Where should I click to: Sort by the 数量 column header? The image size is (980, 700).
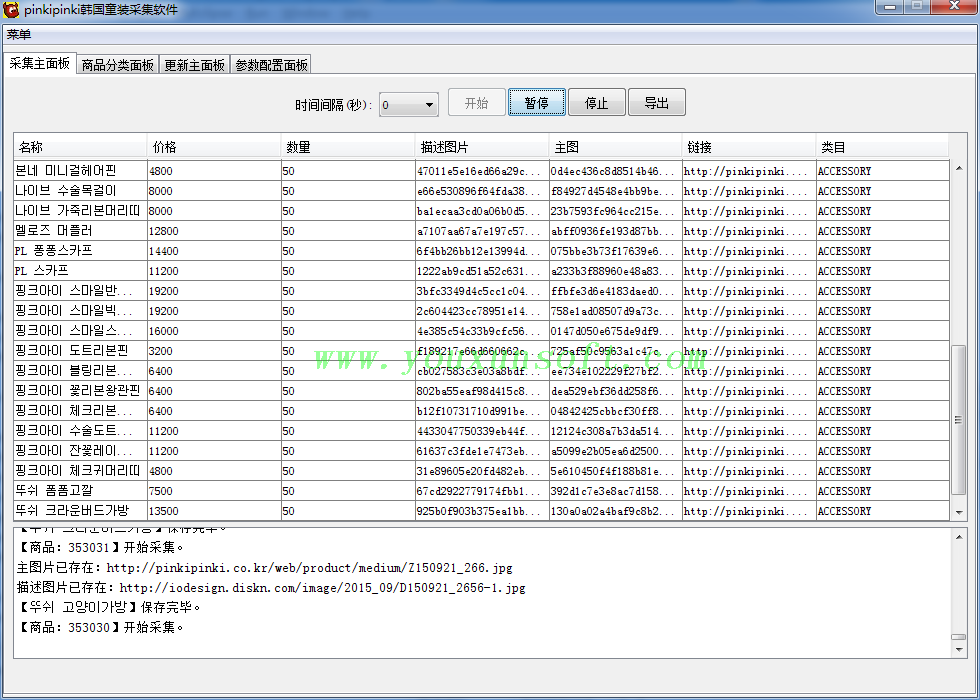pos(348,148)
